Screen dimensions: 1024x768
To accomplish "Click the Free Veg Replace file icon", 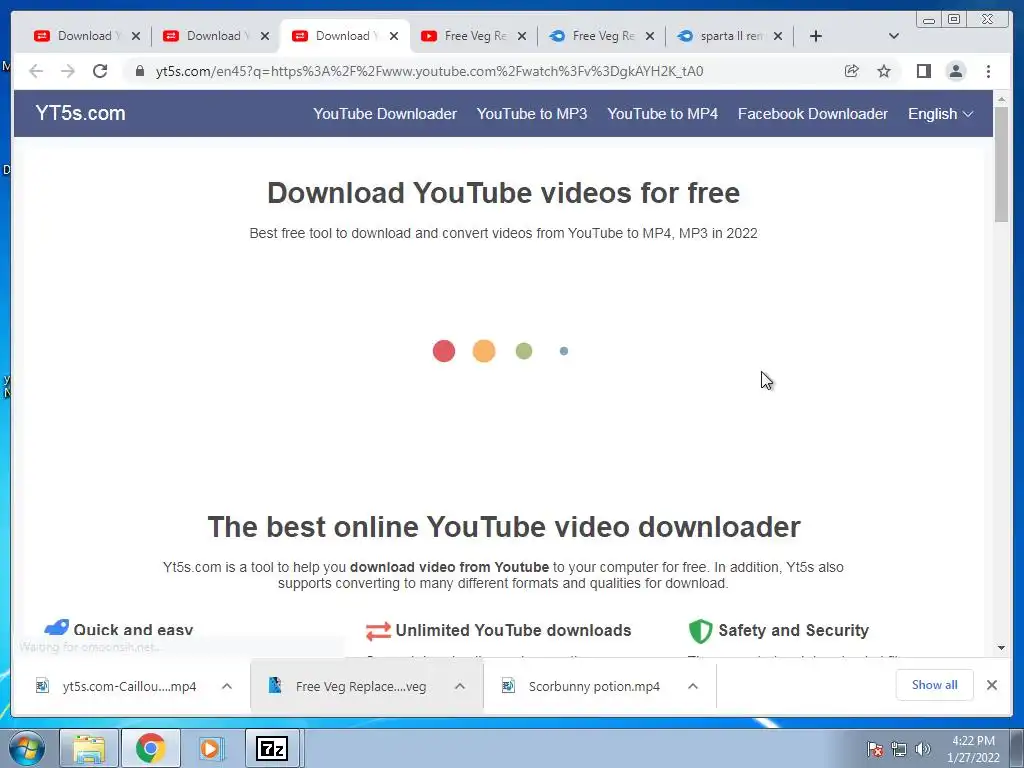I will (275, 686).
